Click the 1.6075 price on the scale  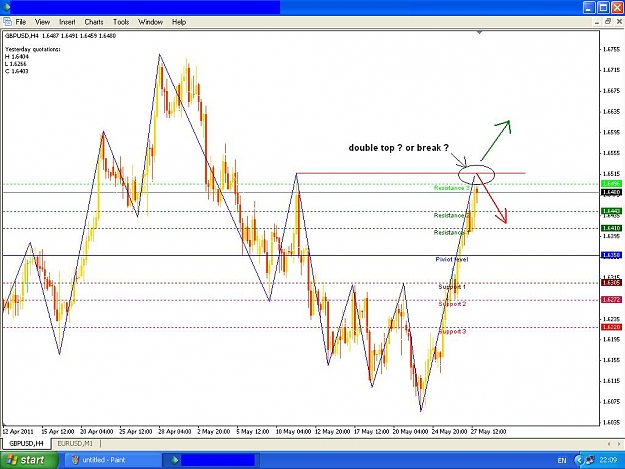pos(611,402)
